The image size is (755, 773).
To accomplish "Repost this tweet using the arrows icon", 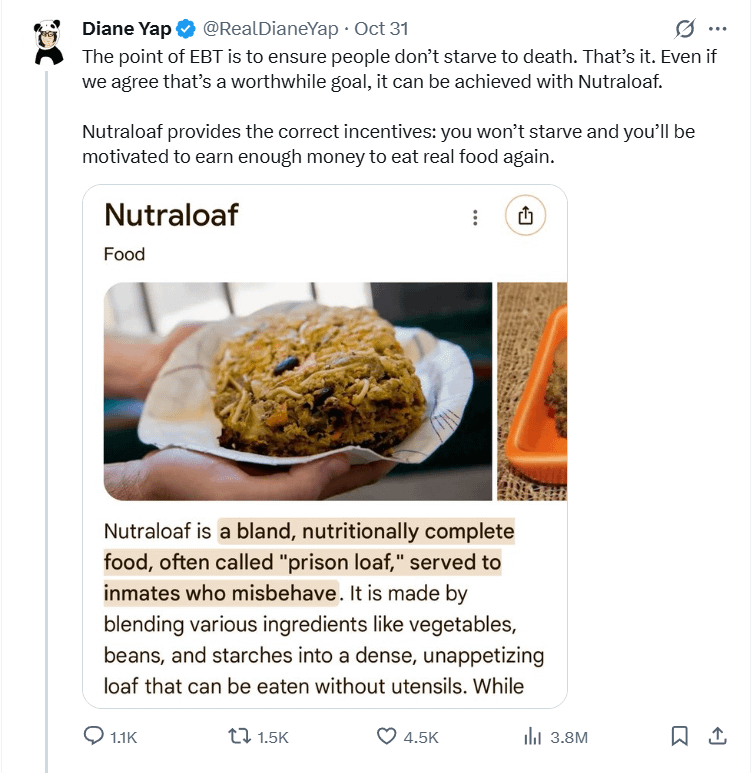I will pos(240,737).
